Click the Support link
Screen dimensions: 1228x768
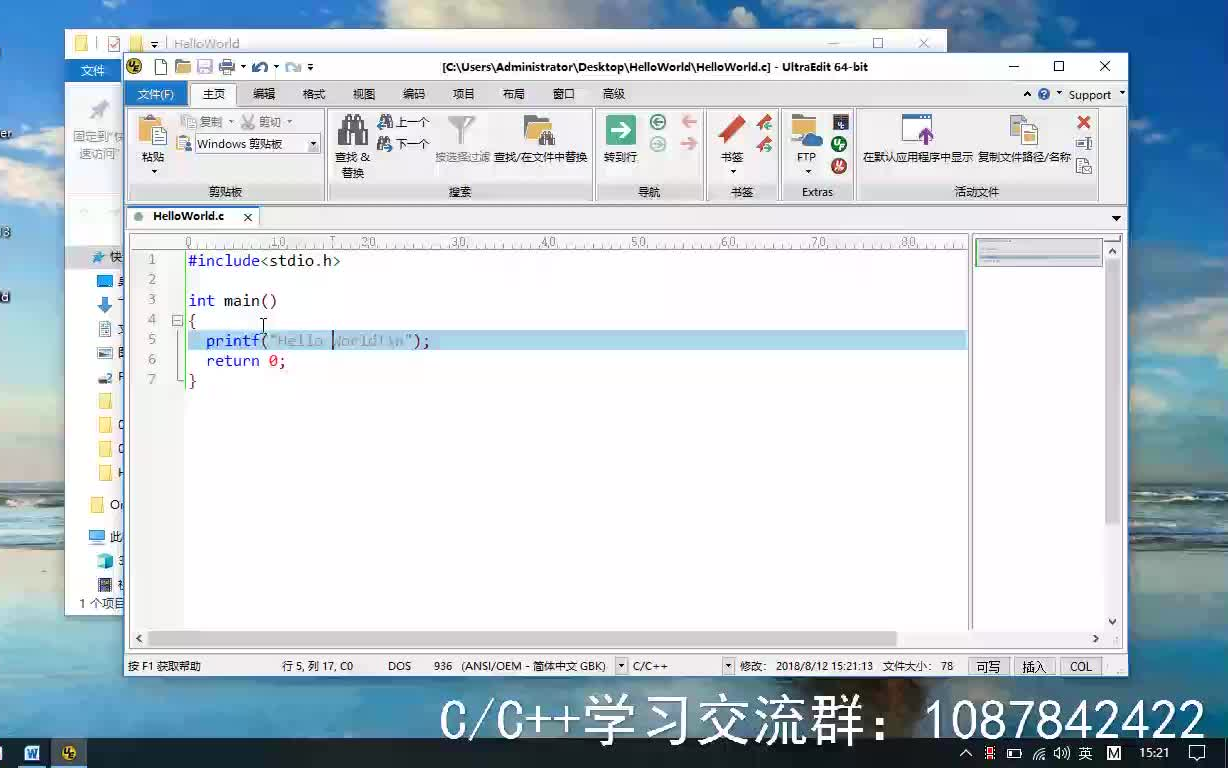(x=1090, y=93)
